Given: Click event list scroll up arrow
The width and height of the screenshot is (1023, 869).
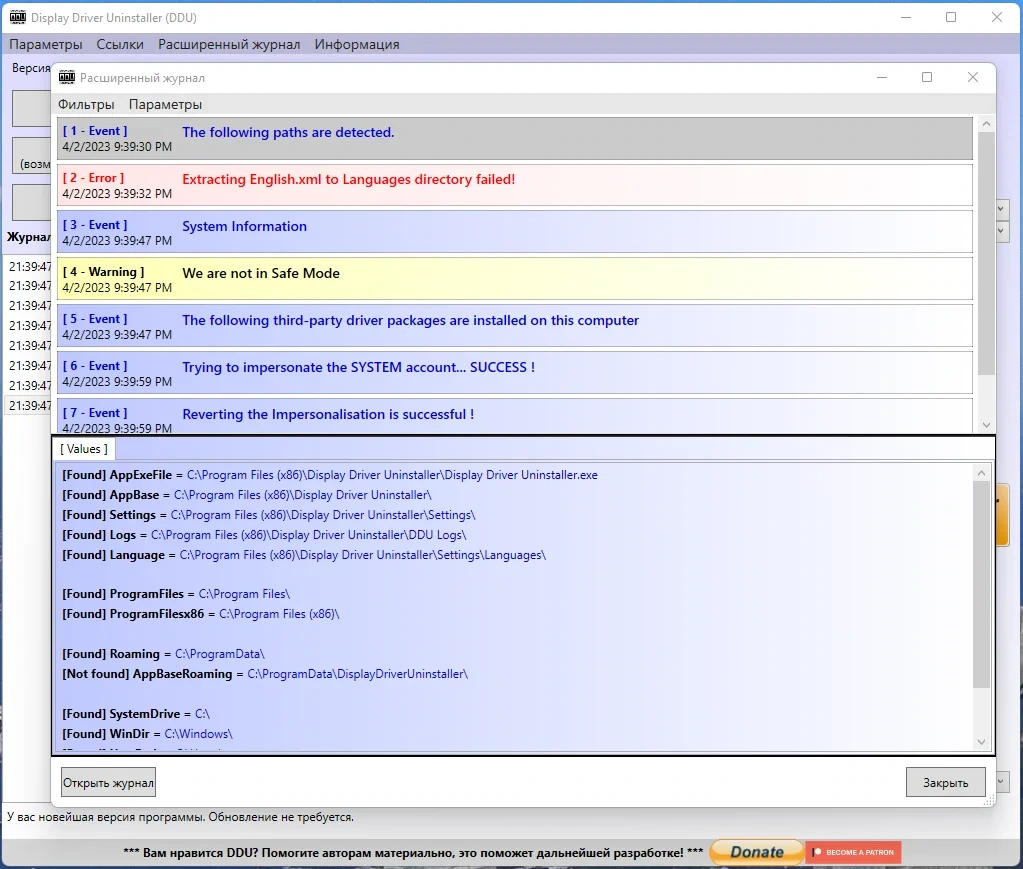Looking at the screenshot, I should coord(986,123).
